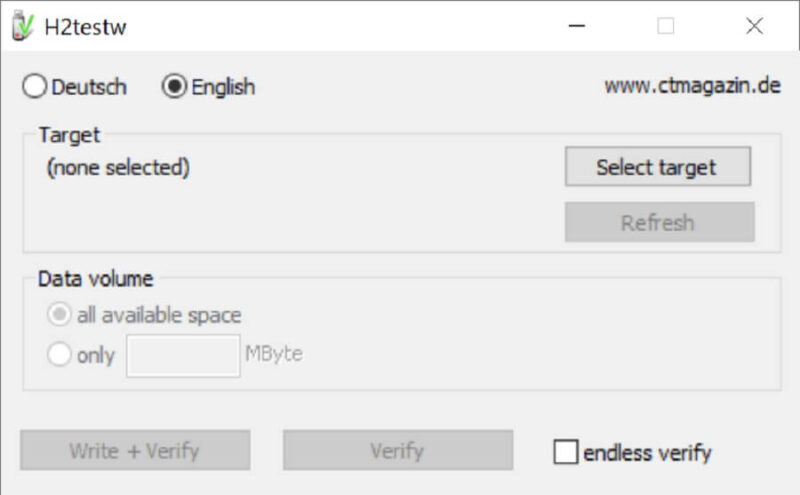
Task: Maximize the H2testw window
Action: 665,26
